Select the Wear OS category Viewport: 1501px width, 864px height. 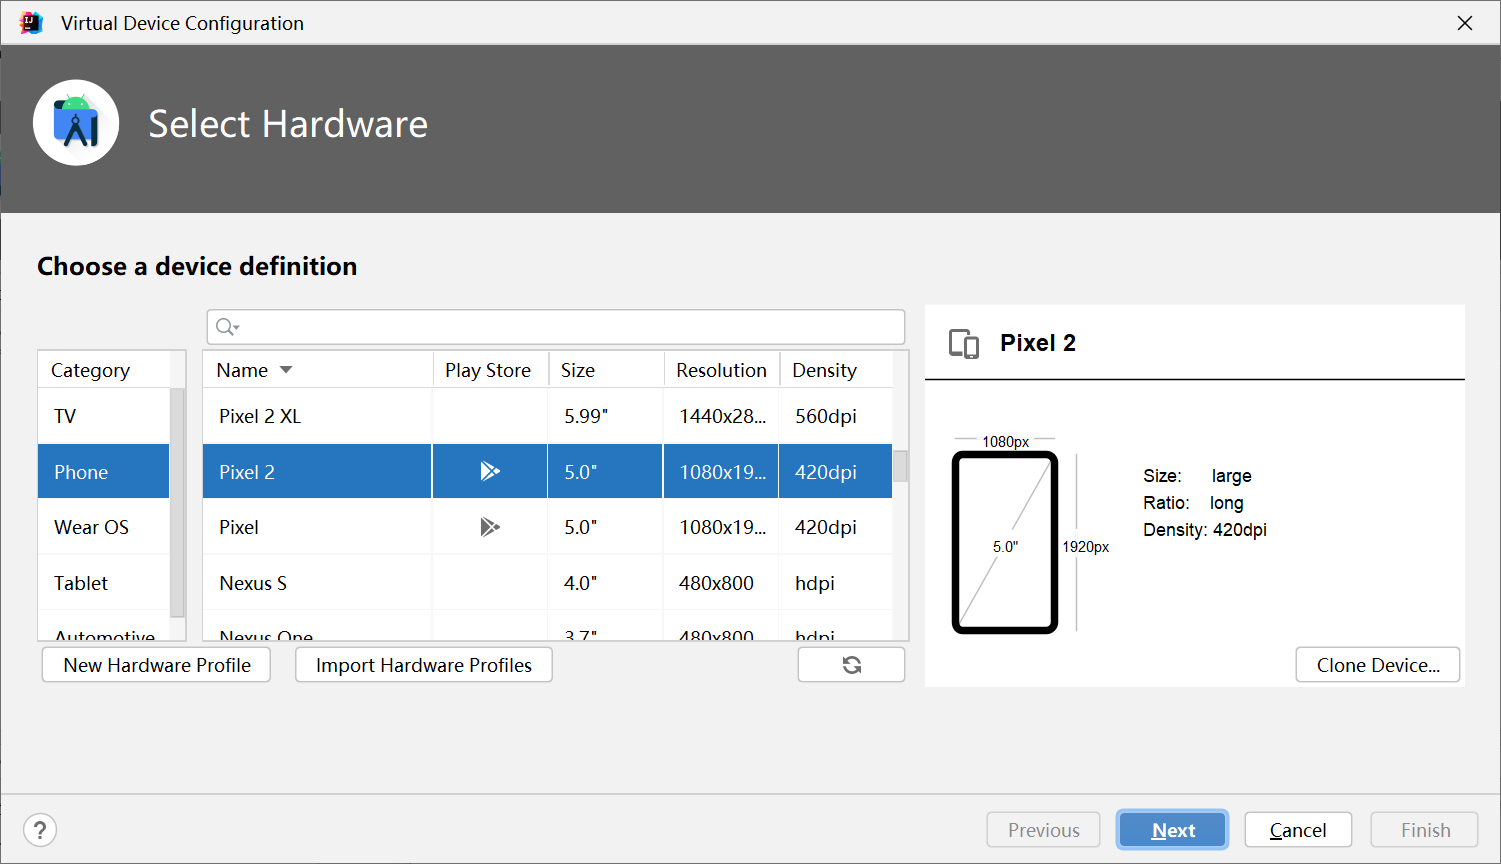pos(104,527)
